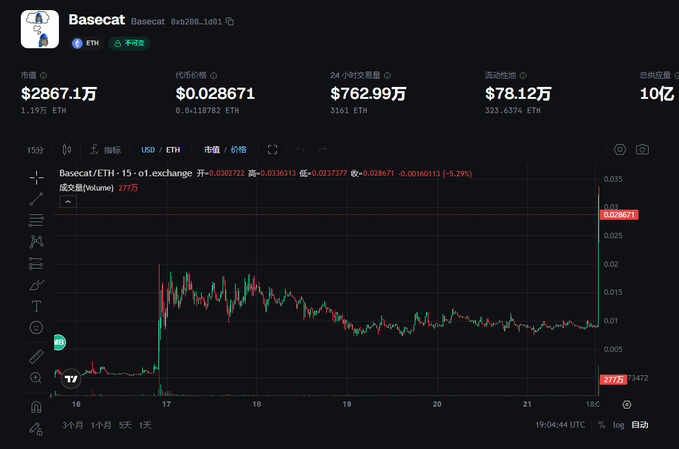
Task: Select the 1天 date range
Action: [145, 425]
